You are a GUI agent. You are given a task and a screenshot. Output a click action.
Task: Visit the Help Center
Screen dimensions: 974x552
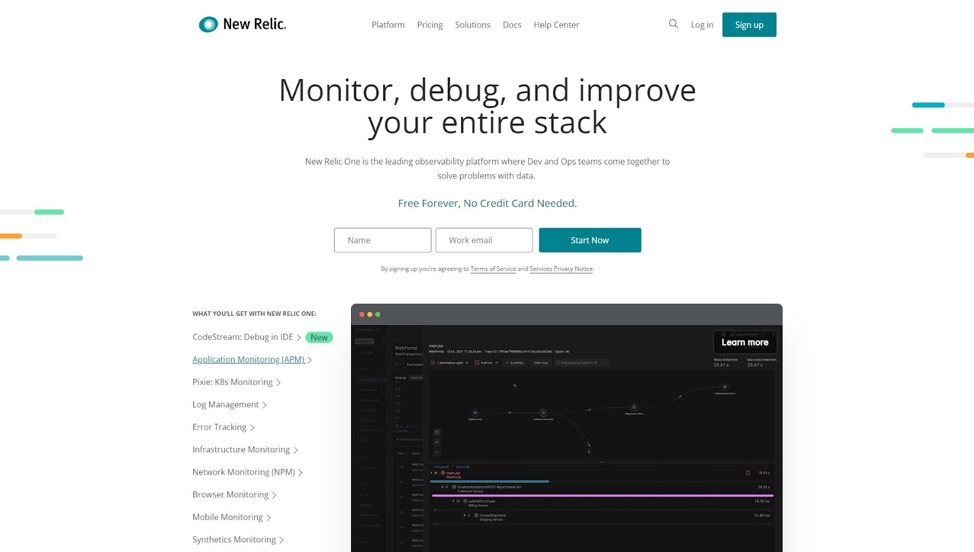[556, 25]
